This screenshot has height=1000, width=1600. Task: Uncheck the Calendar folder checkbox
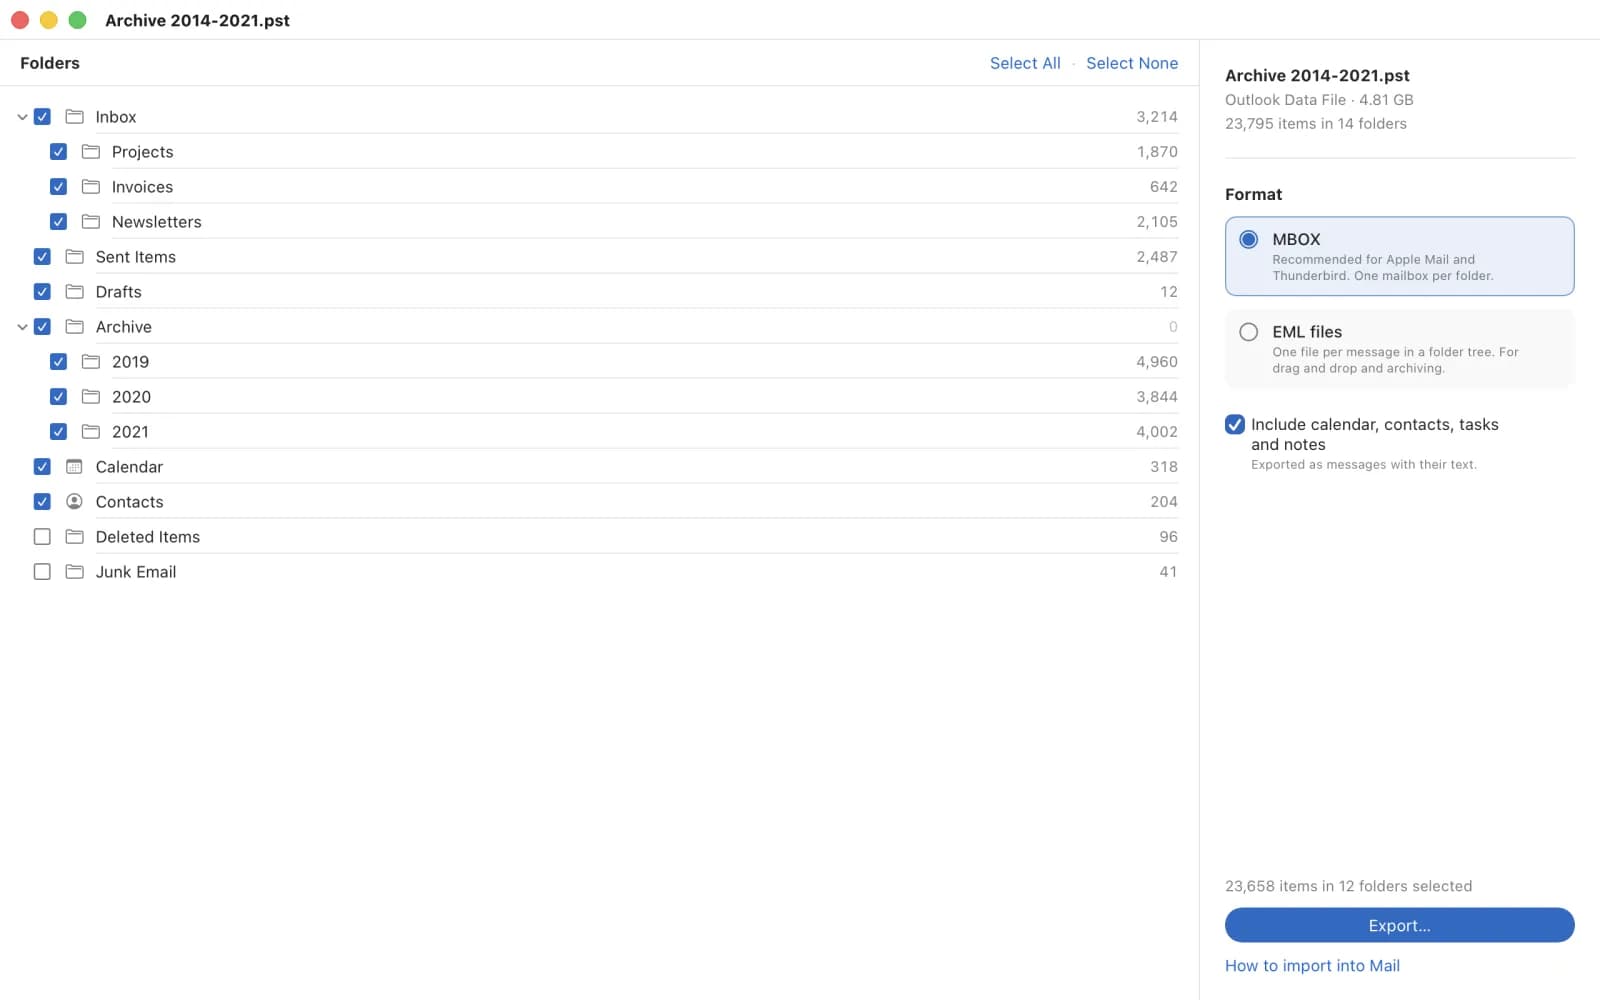[42, 467]
